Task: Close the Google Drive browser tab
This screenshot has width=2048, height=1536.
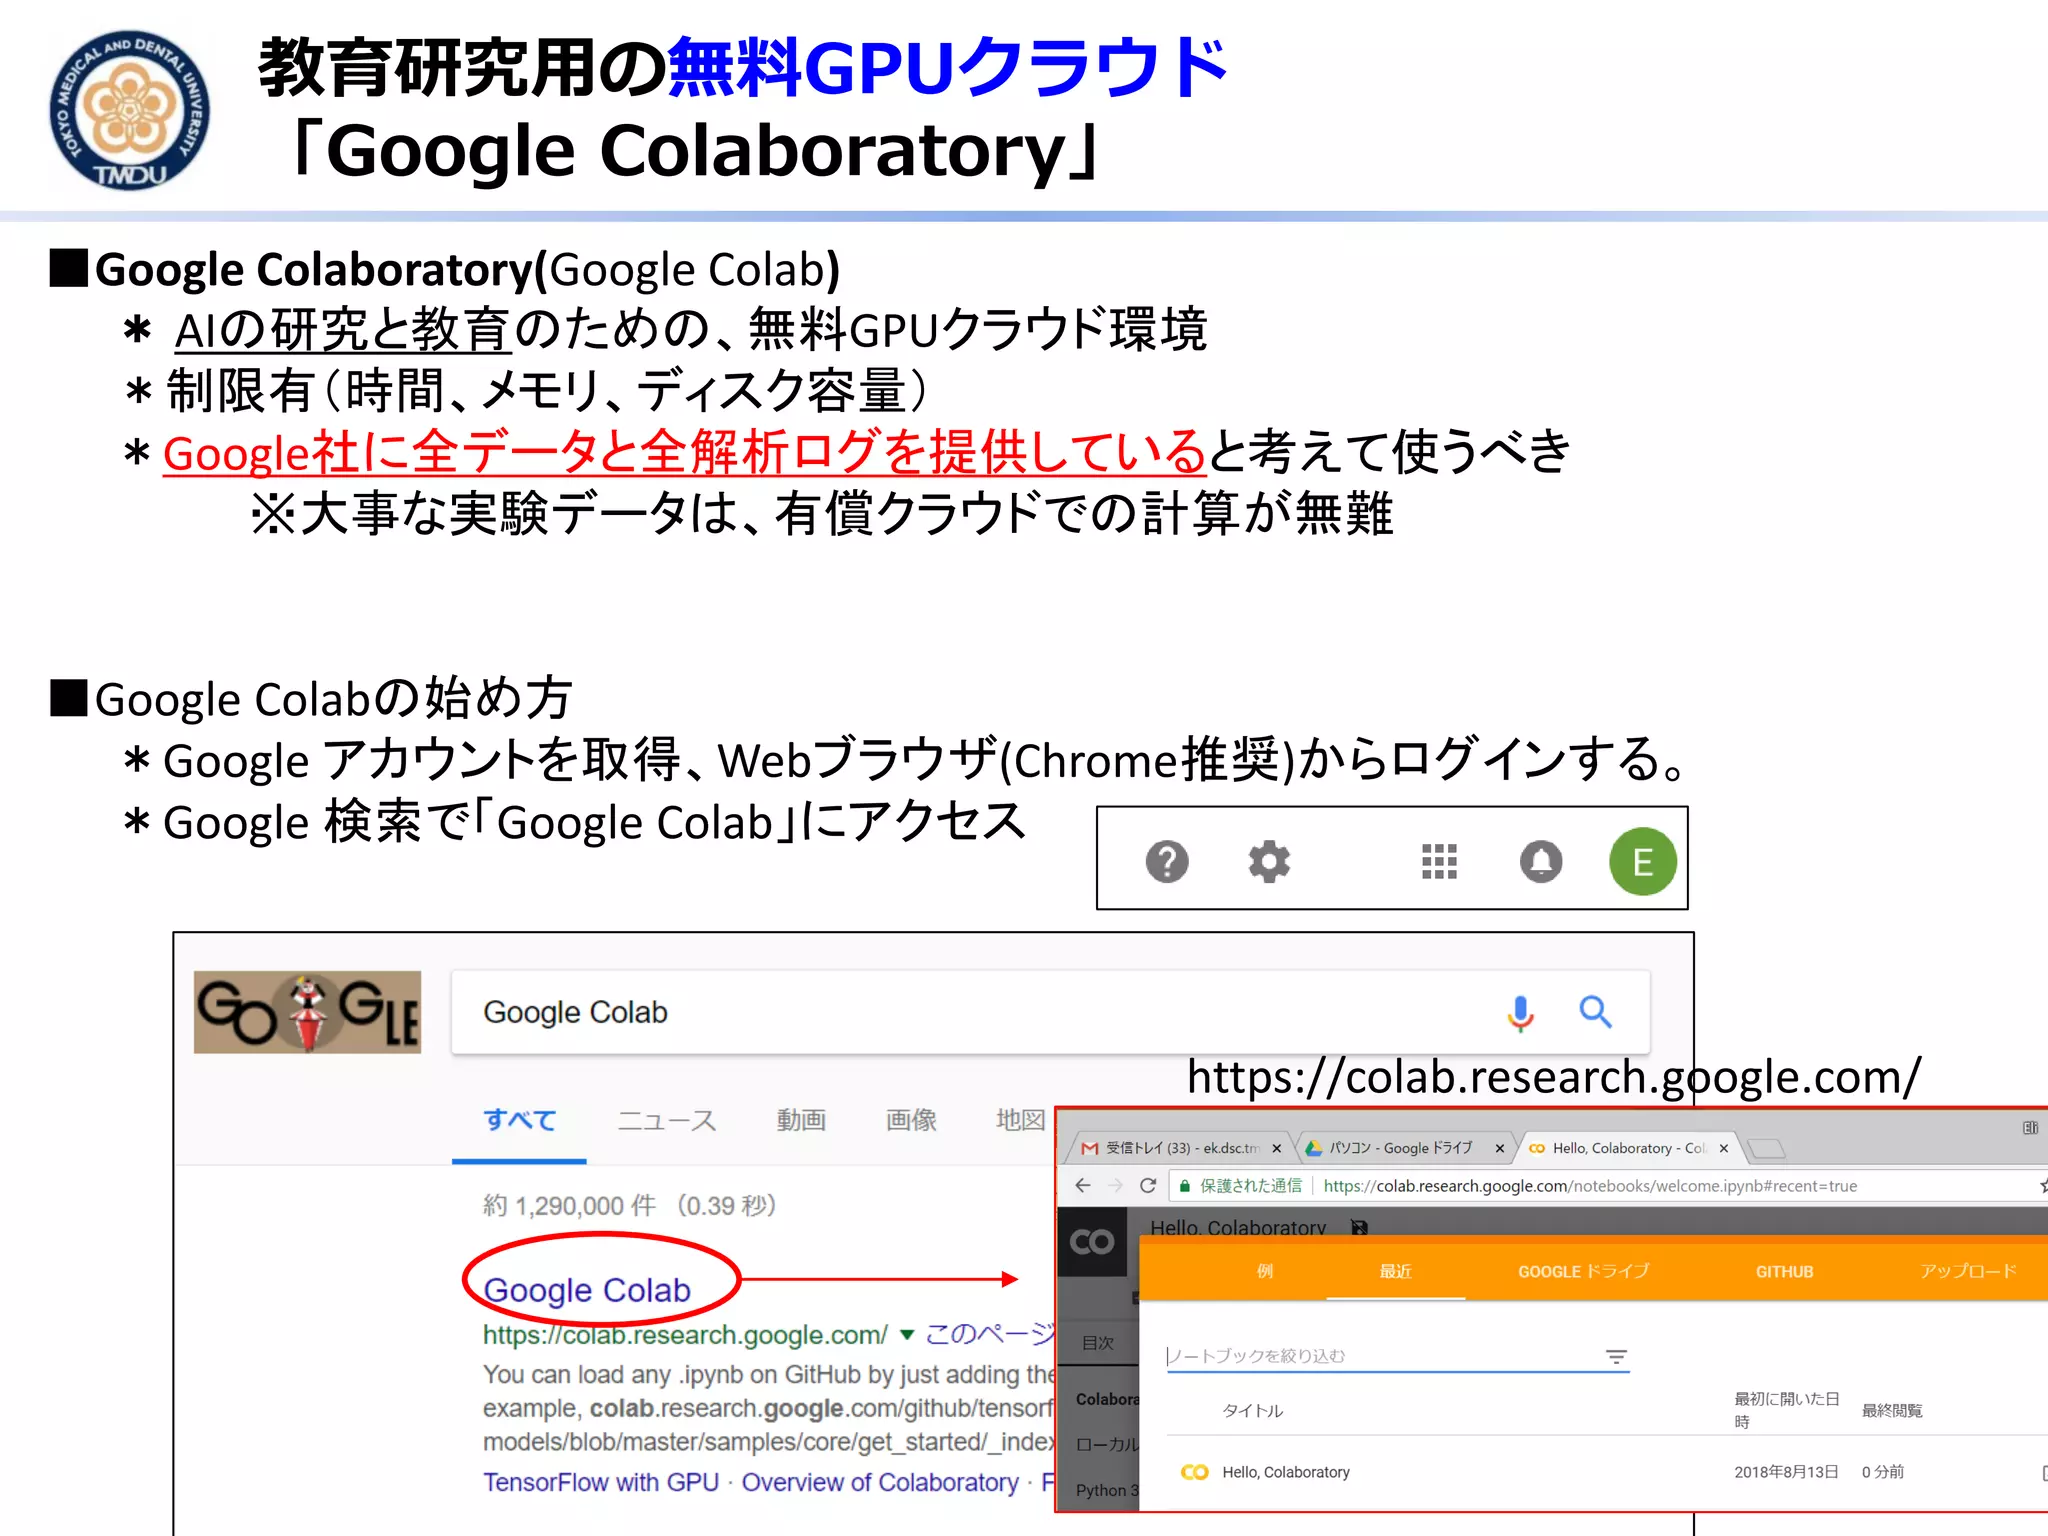Action: point(1499,1148)
